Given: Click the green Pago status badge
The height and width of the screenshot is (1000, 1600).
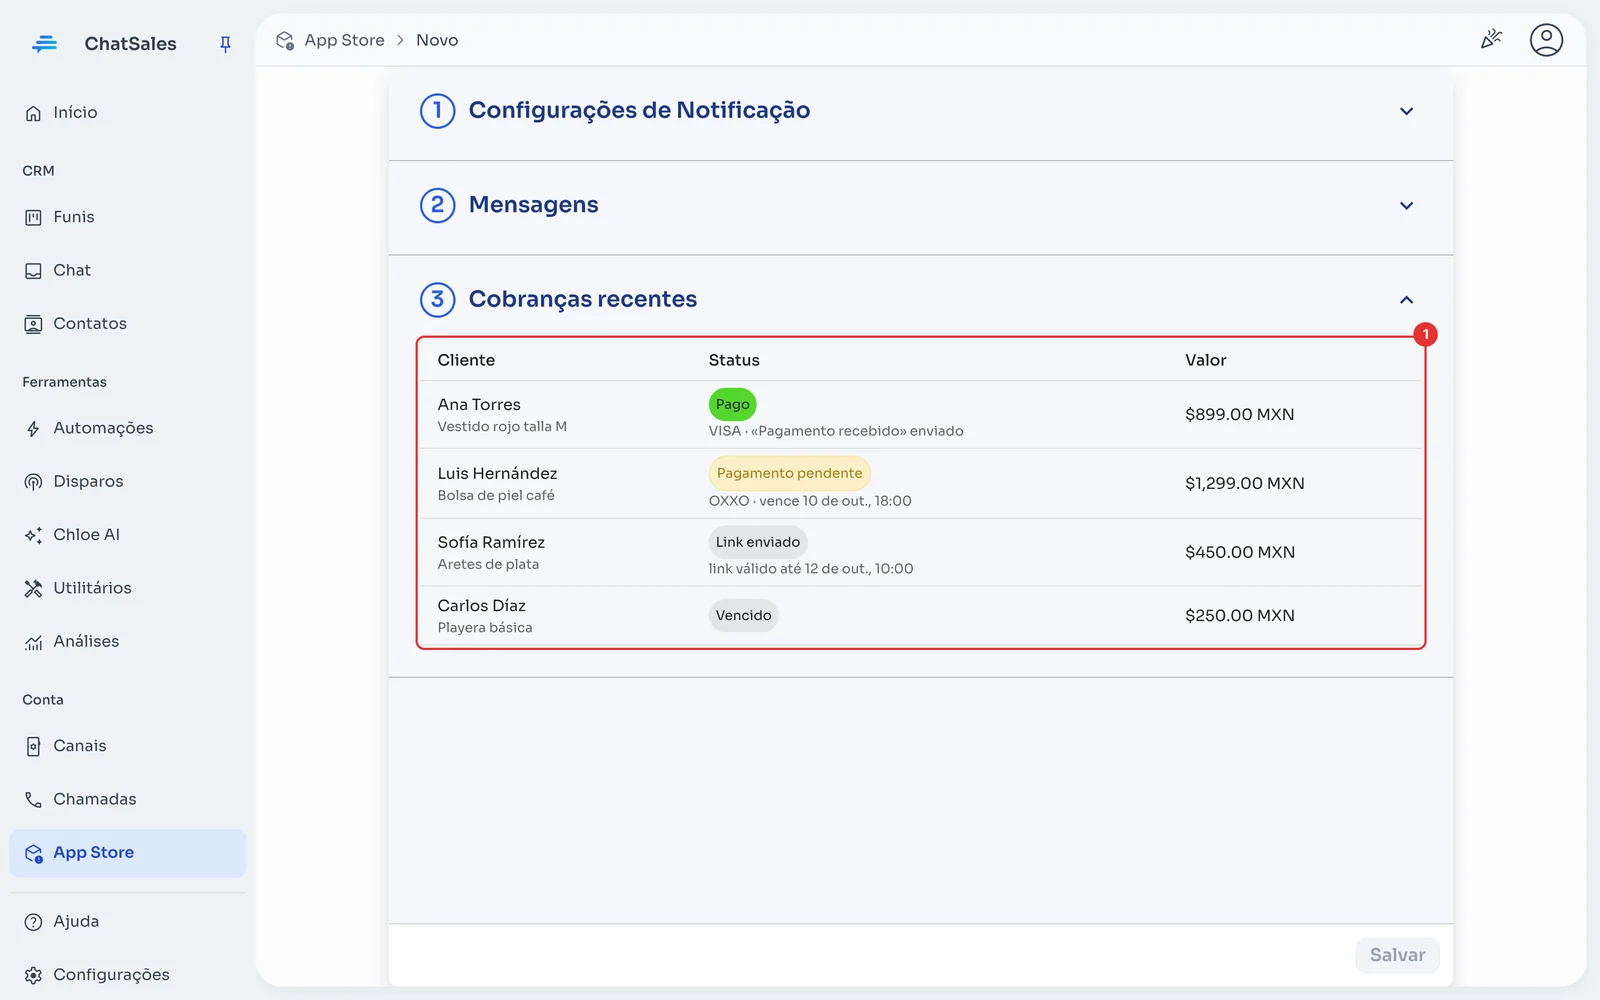Looking at the screenshot, I should (732, 404).
